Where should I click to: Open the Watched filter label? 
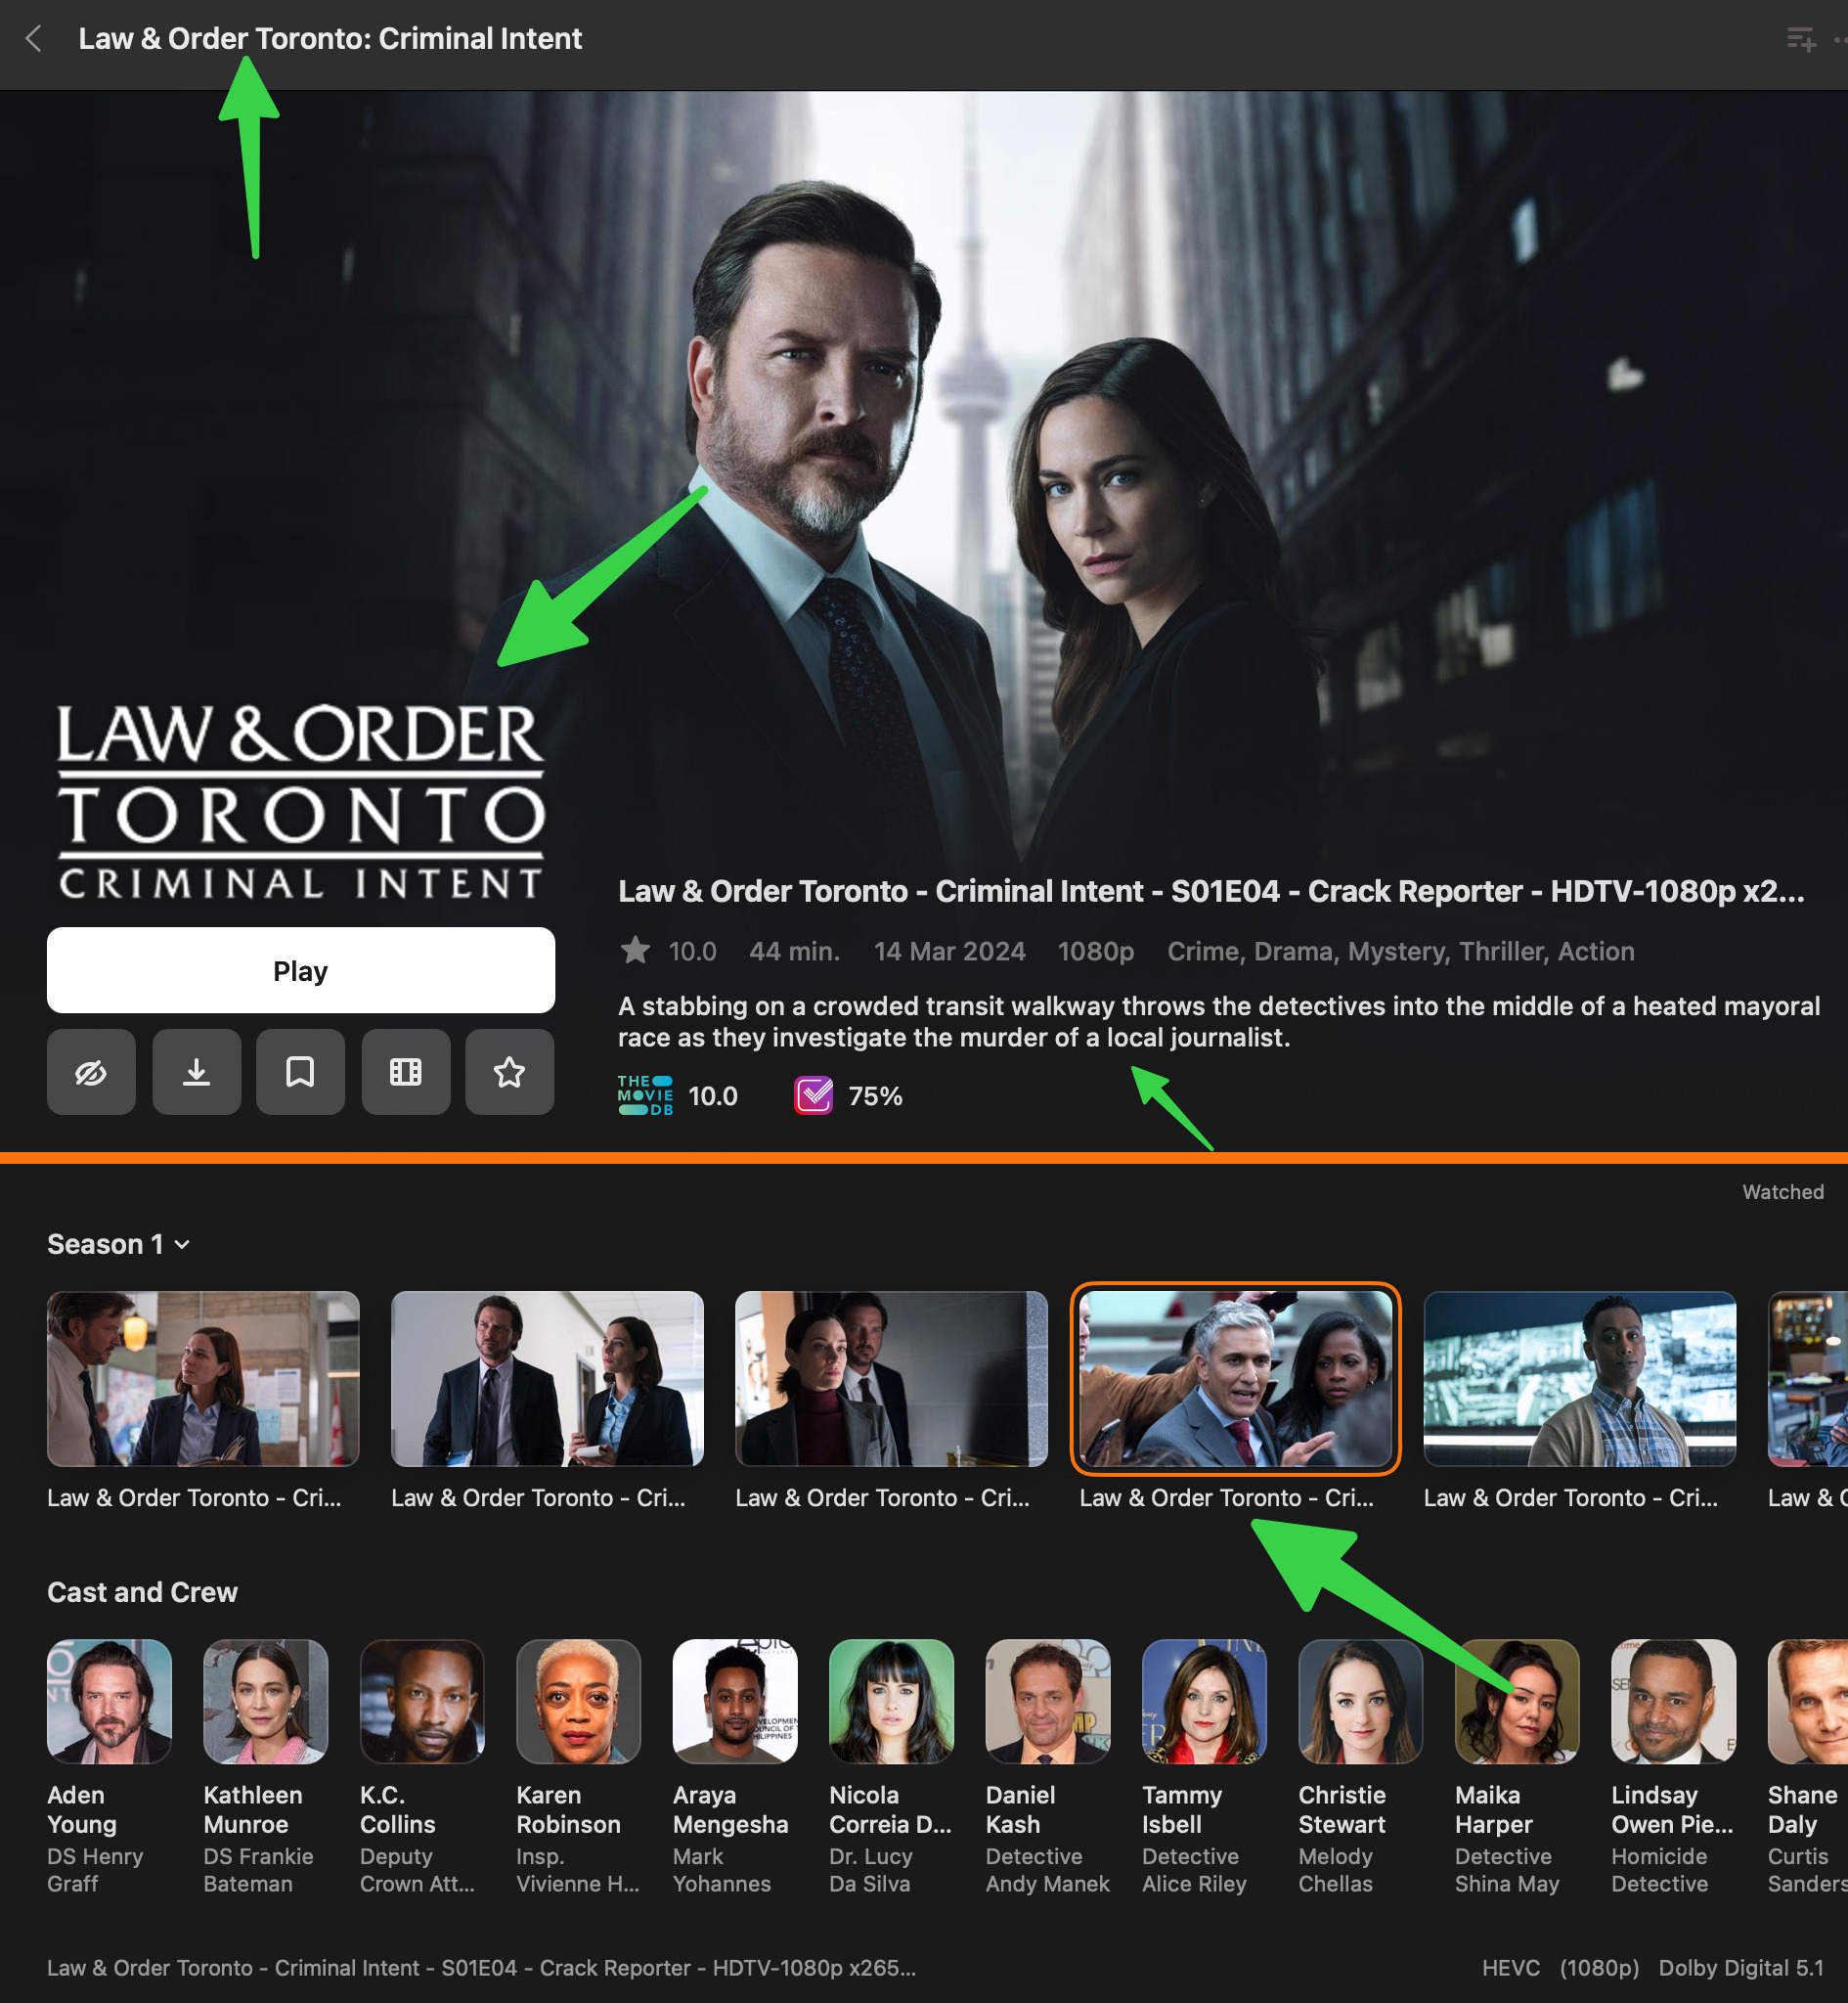point(1782,1192)
